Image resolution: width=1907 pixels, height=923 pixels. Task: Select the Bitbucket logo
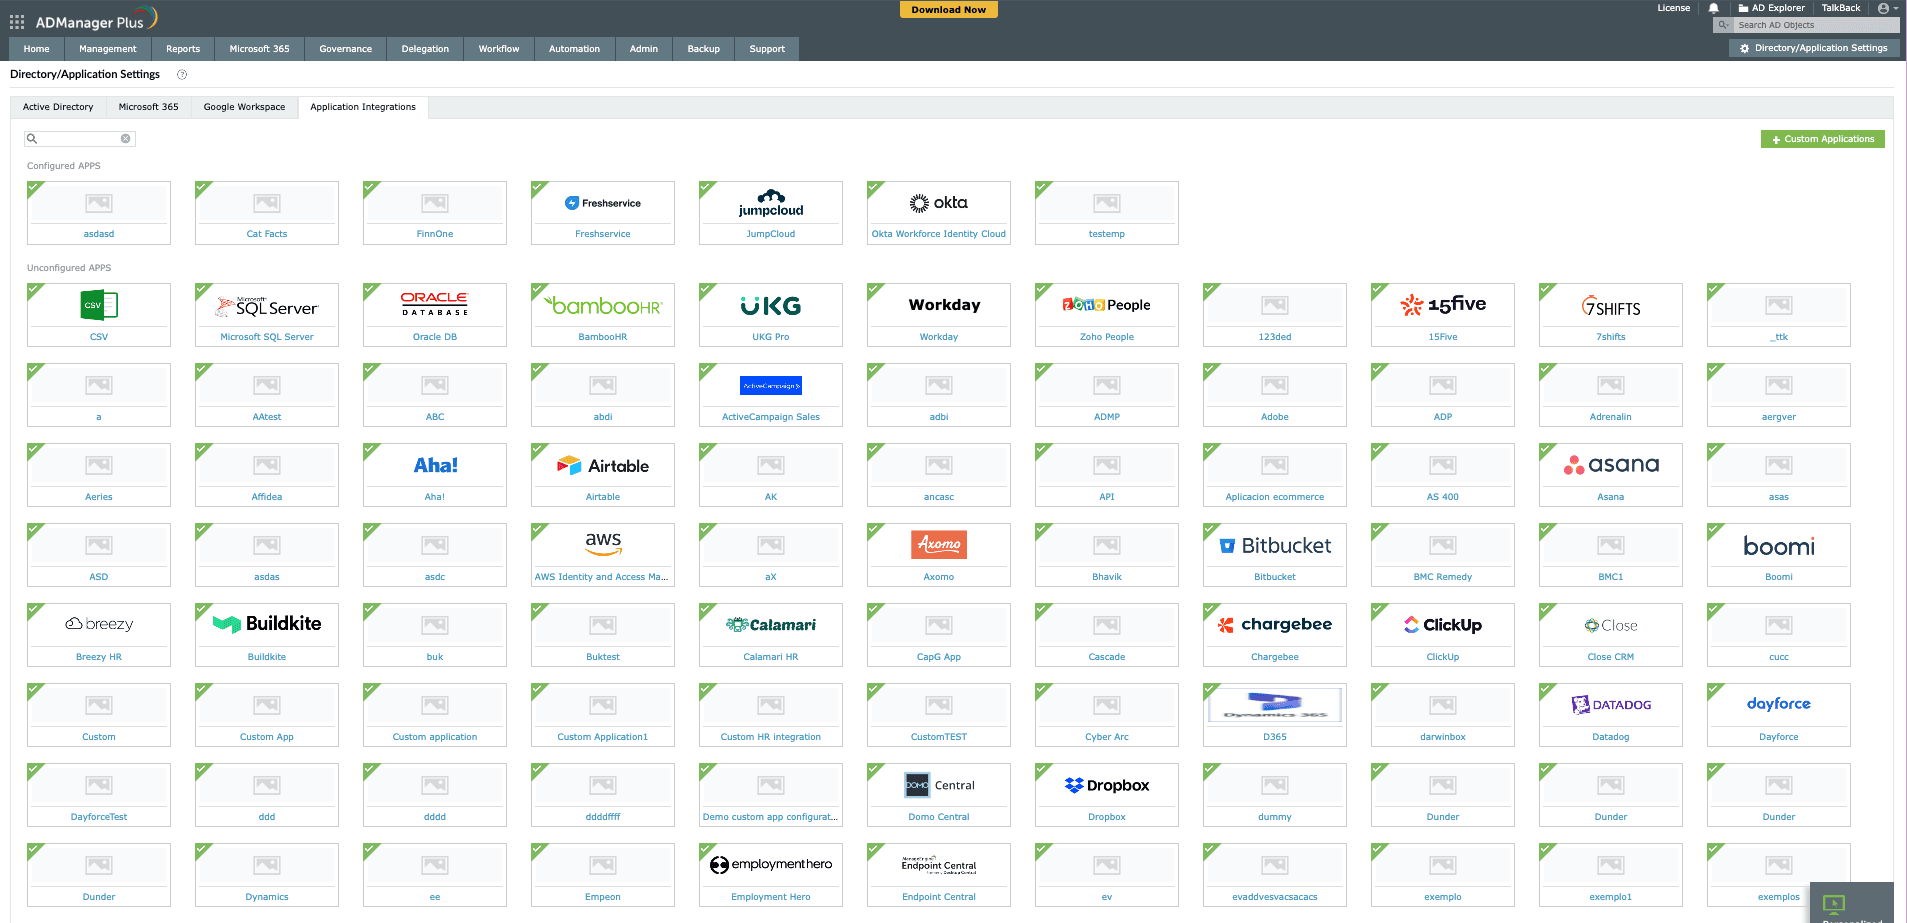(x=1275, y=545)
